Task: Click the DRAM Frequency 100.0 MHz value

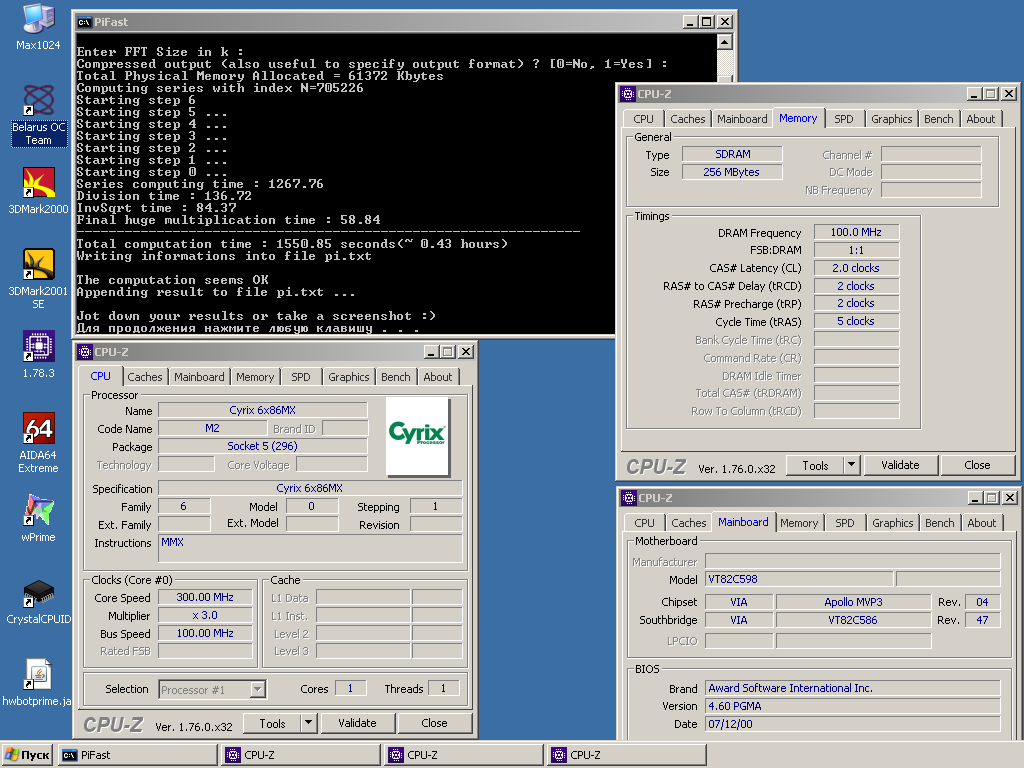Action: [856, 232]
